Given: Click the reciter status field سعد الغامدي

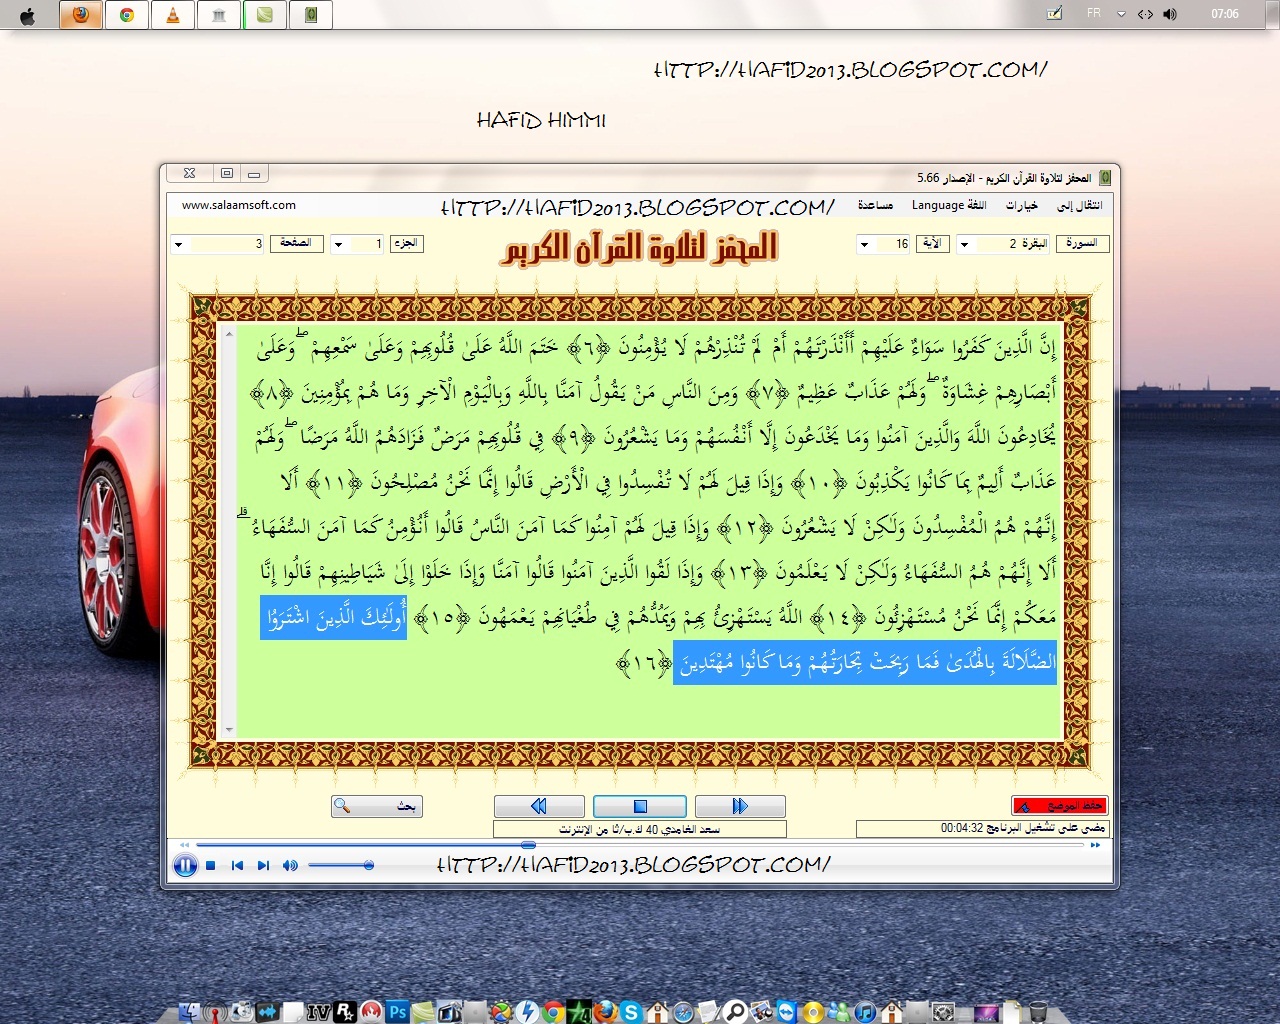Looking at the screenshot, I should 640,829.
